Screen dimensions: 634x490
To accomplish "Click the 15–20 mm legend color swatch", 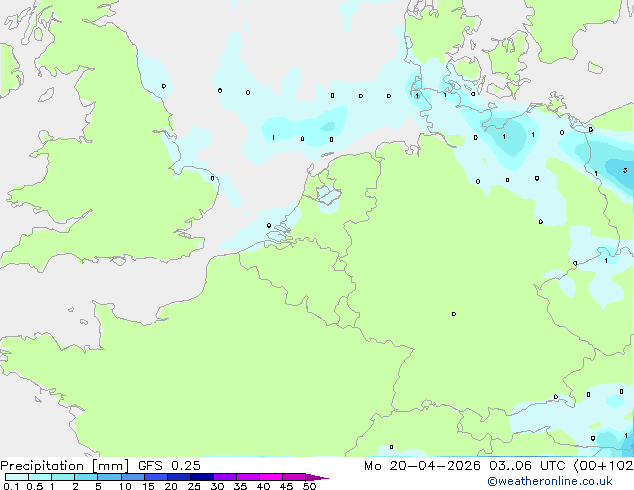I will click(156, 477).
